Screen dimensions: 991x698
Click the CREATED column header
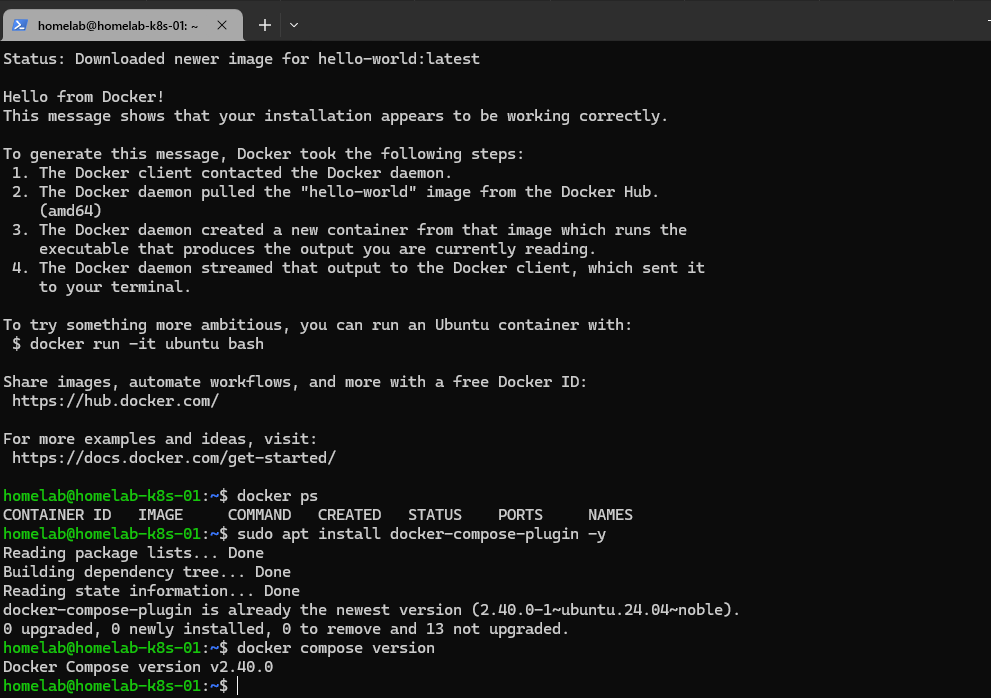pos(350,515)
